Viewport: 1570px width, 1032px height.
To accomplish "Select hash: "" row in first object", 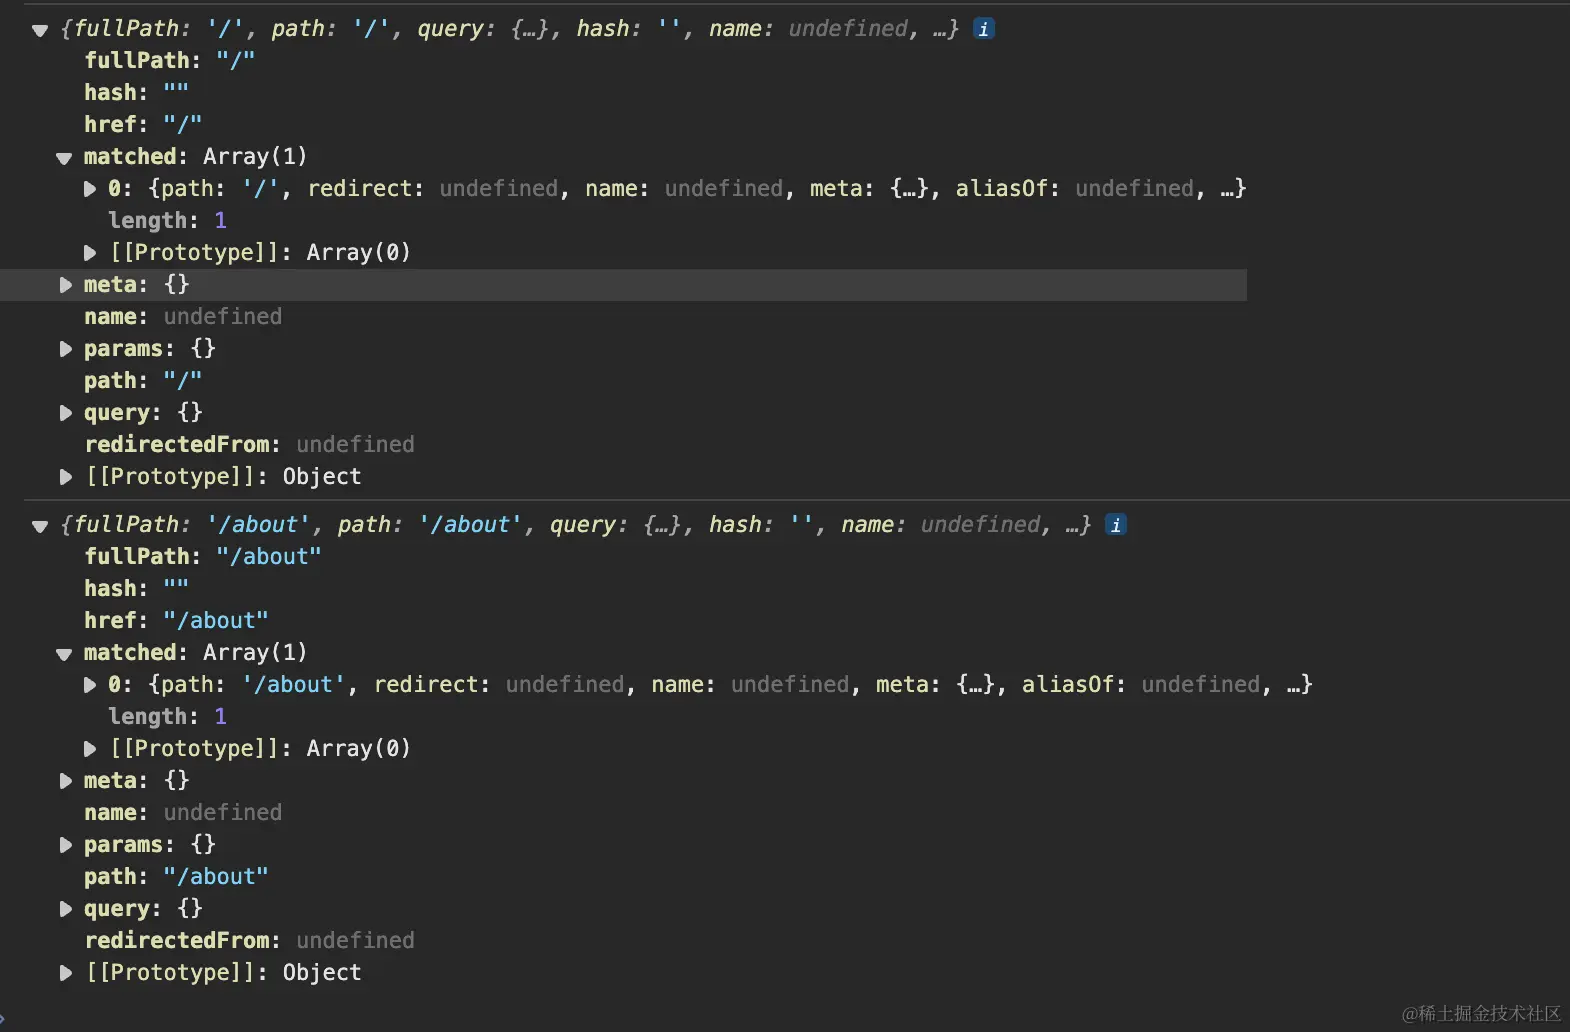I will point(136,93).
